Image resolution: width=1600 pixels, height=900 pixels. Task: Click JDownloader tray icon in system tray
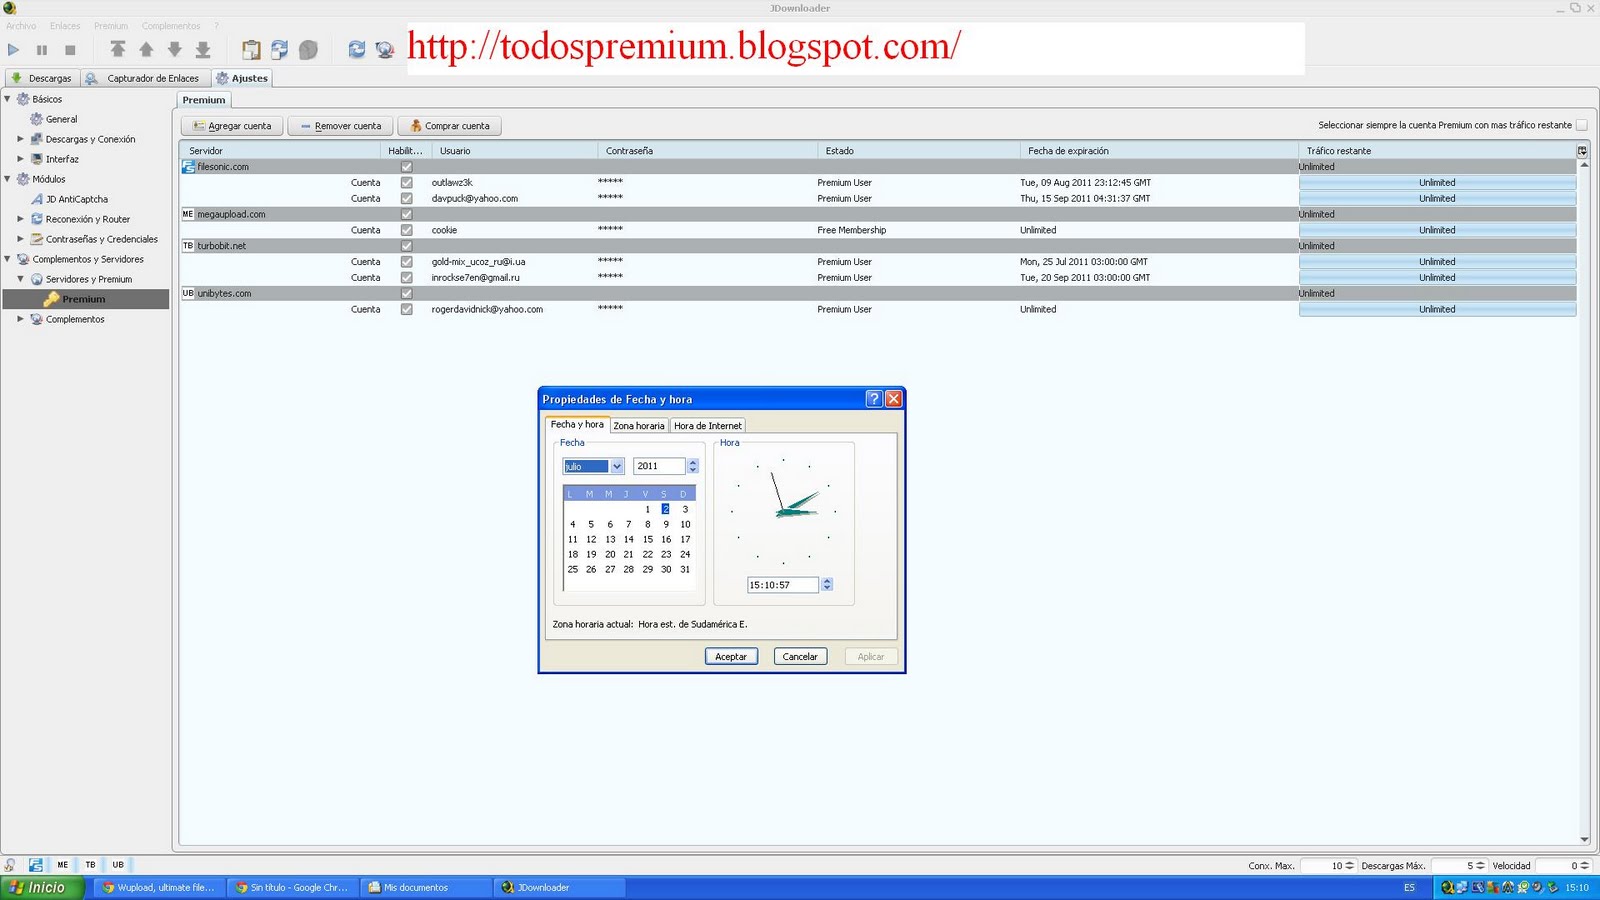(1447, 887)
